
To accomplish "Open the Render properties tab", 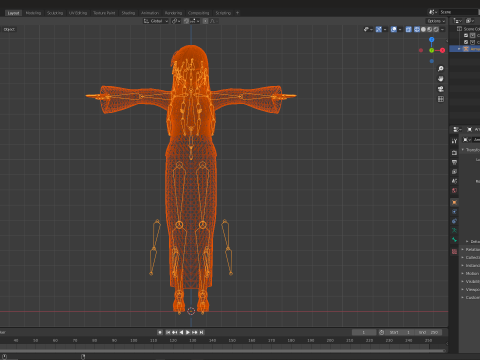I will pos(454,153).
